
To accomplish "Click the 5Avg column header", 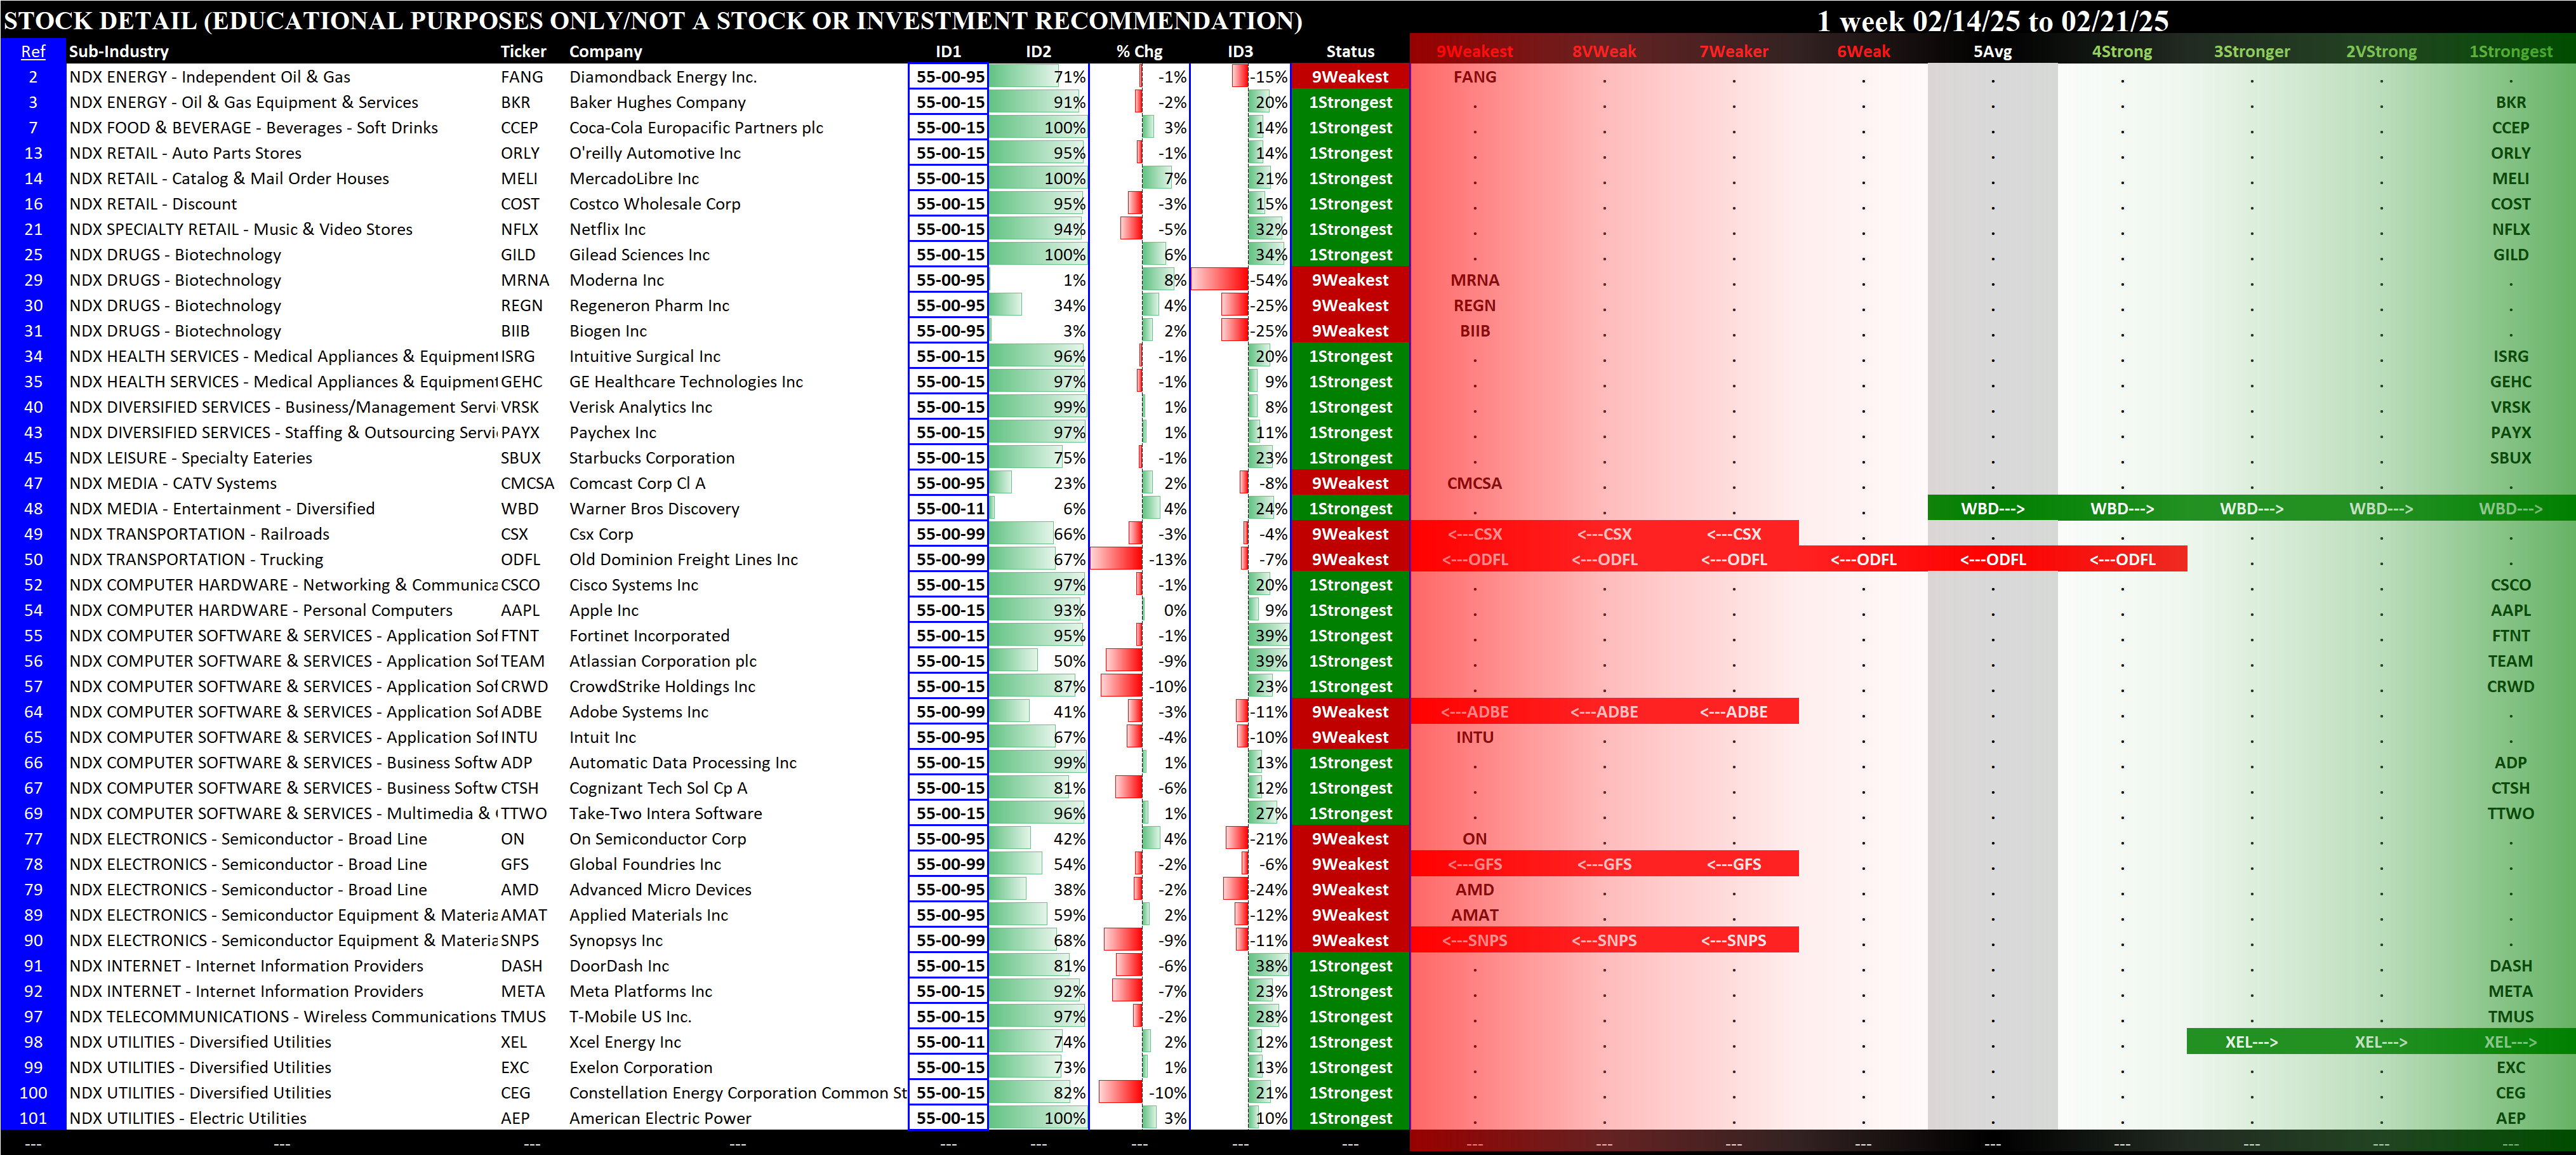I will [x=1992, y=51].
